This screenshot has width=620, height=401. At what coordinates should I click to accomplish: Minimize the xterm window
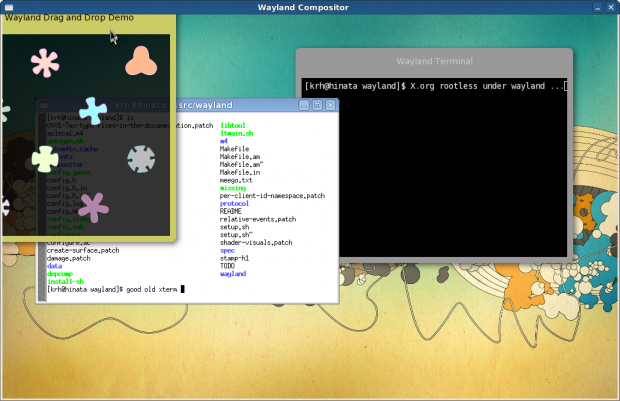coord(304,105)
